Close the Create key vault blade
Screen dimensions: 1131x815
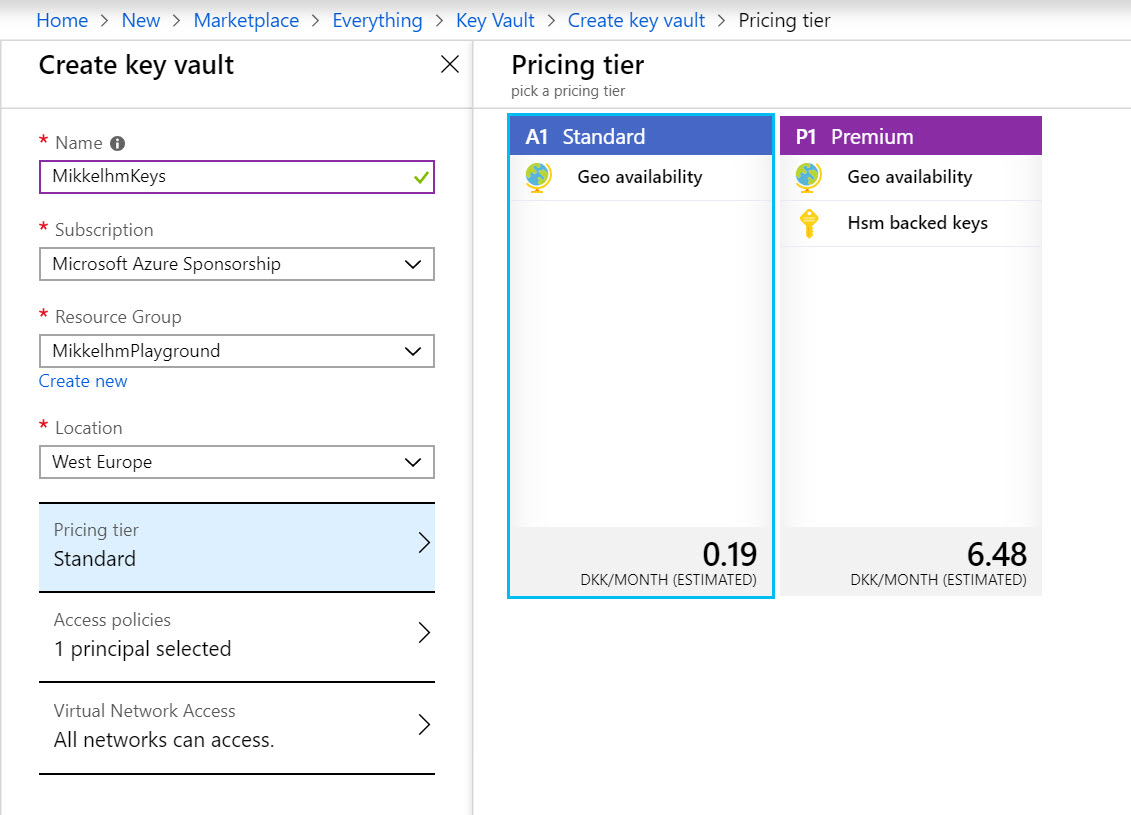click(x=450, y=65)
